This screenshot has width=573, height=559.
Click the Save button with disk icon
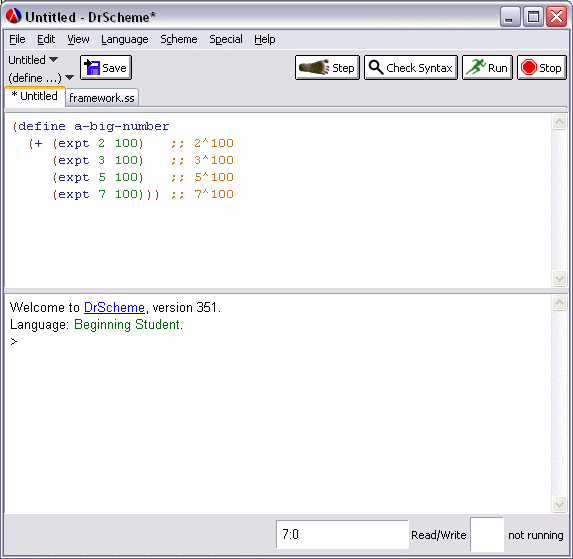pyautogui.click(x=106, y=68)
